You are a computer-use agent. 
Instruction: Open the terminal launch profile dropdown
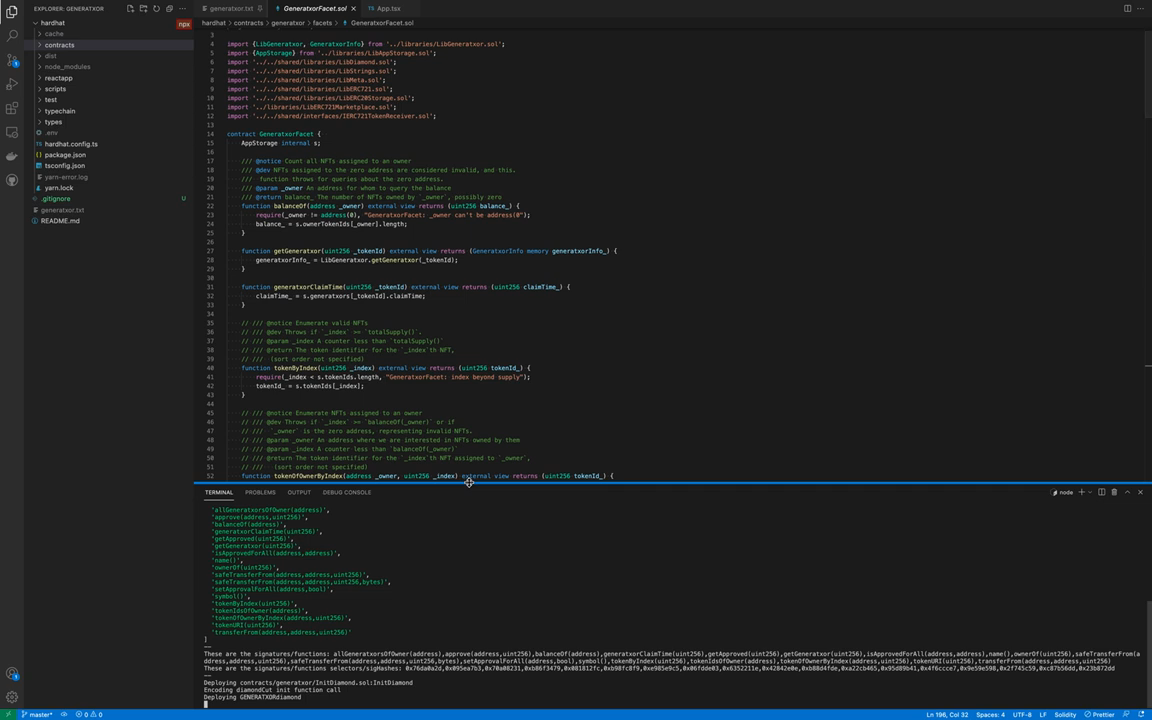pos(1090,492)
